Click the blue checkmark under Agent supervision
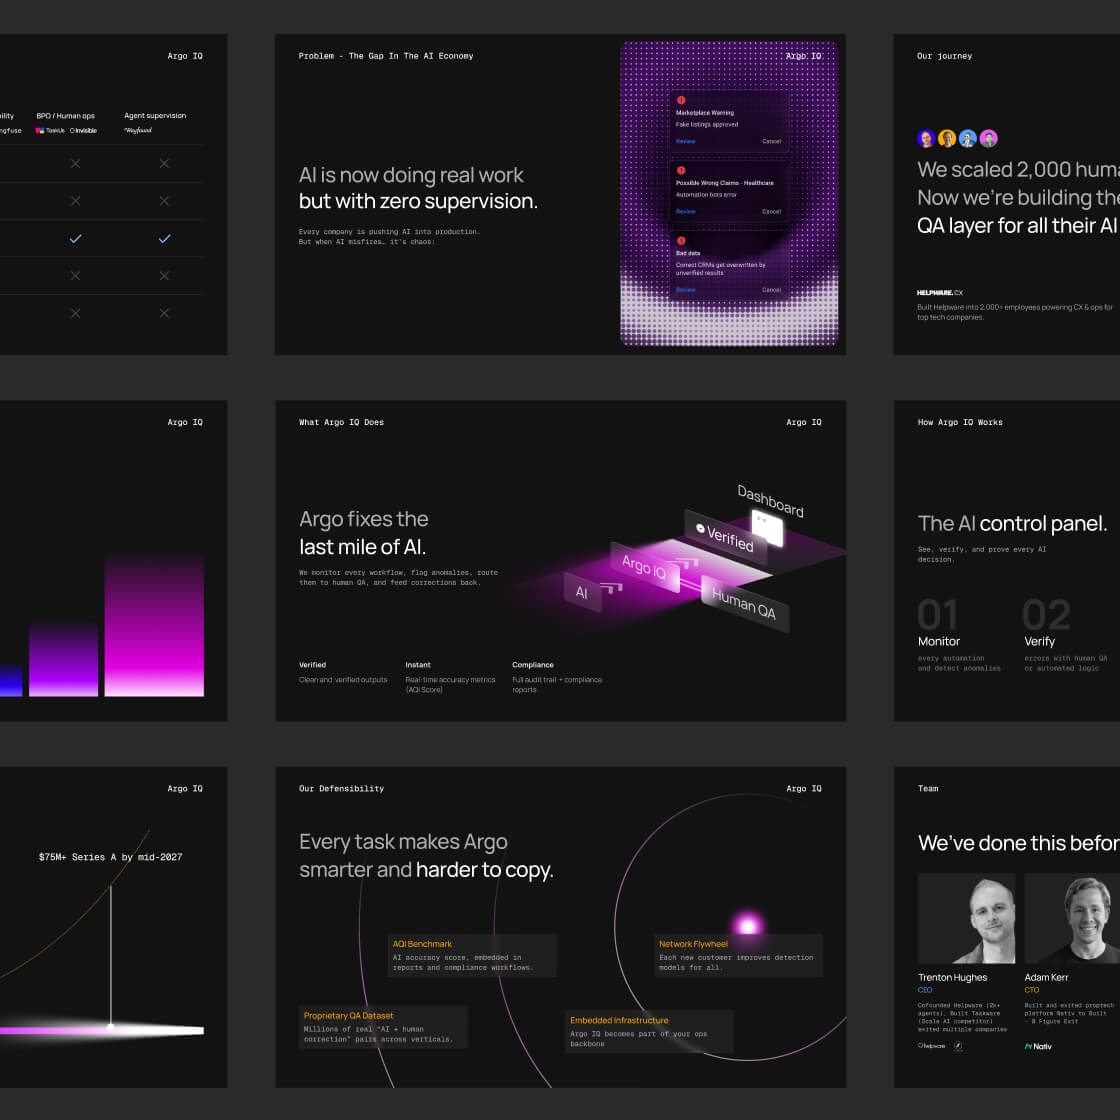 164,239
